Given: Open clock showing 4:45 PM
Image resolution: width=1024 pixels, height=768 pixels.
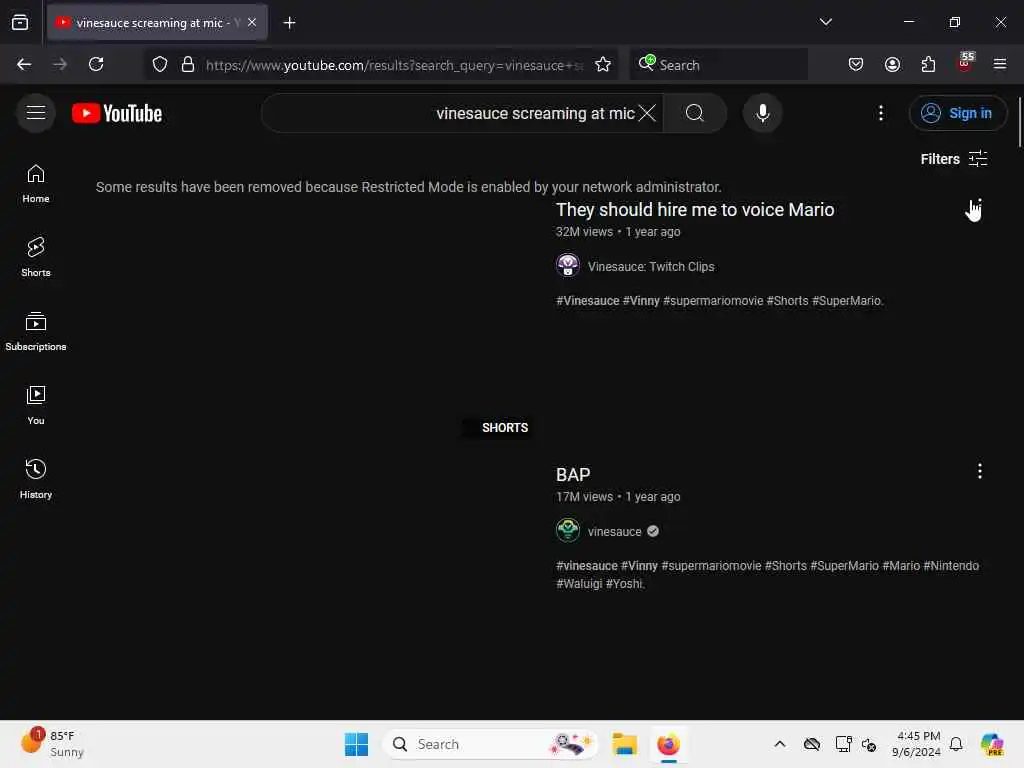Looking at the screenshot, I should [916, 744].
